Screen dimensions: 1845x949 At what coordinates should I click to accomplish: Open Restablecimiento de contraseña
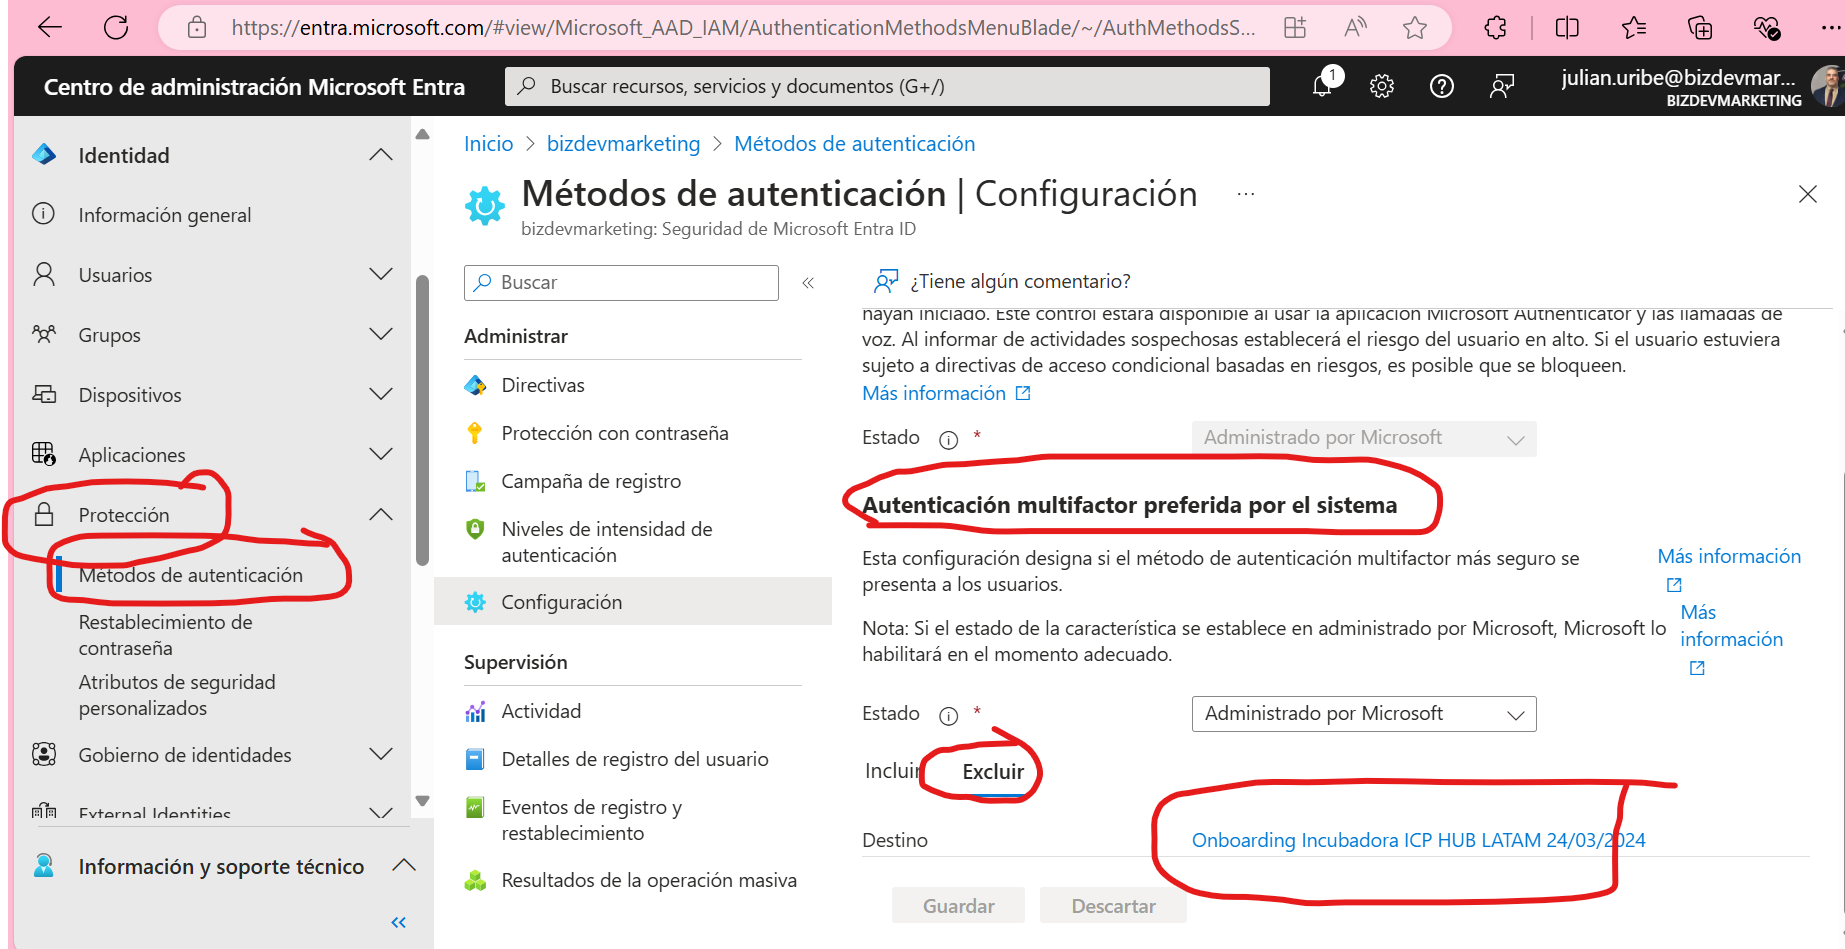(166, 635)
